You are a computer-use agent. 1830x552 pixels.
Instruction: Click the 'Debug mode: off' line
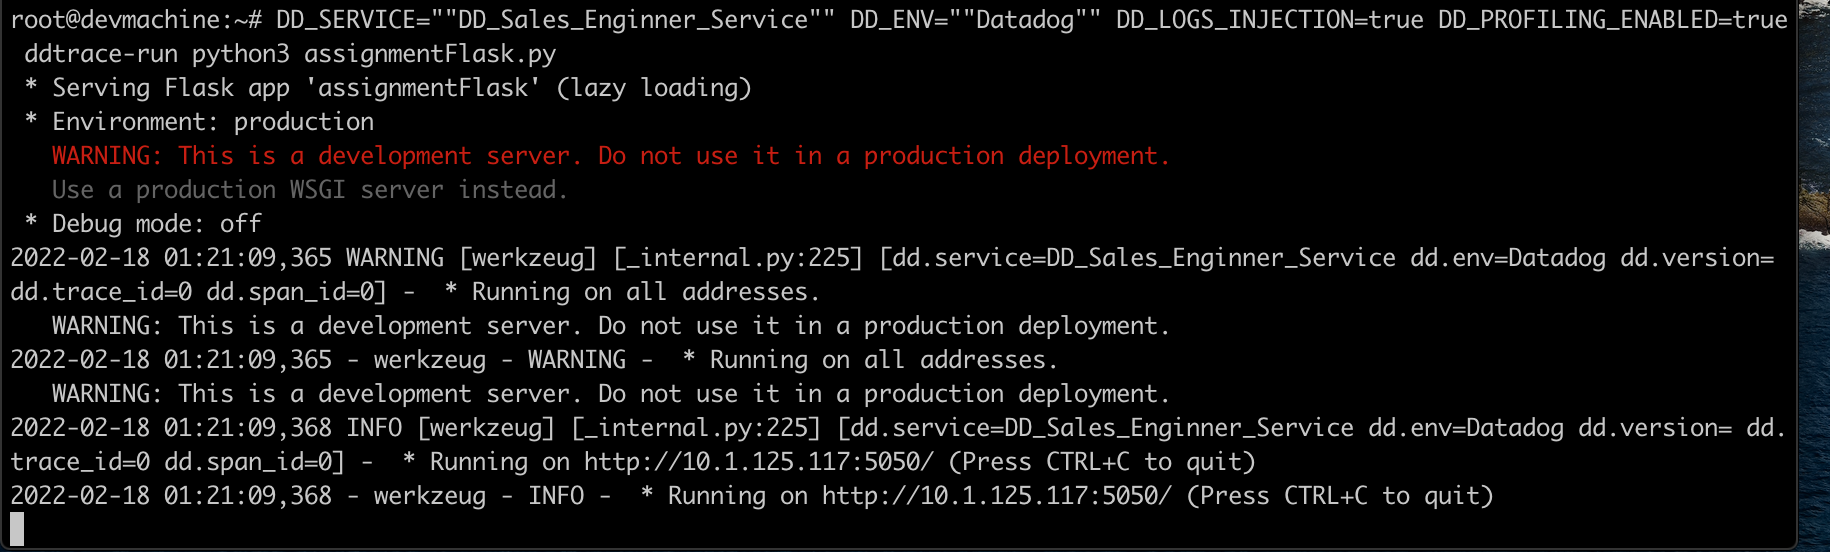pyautogui.click(x=143, y=224)
